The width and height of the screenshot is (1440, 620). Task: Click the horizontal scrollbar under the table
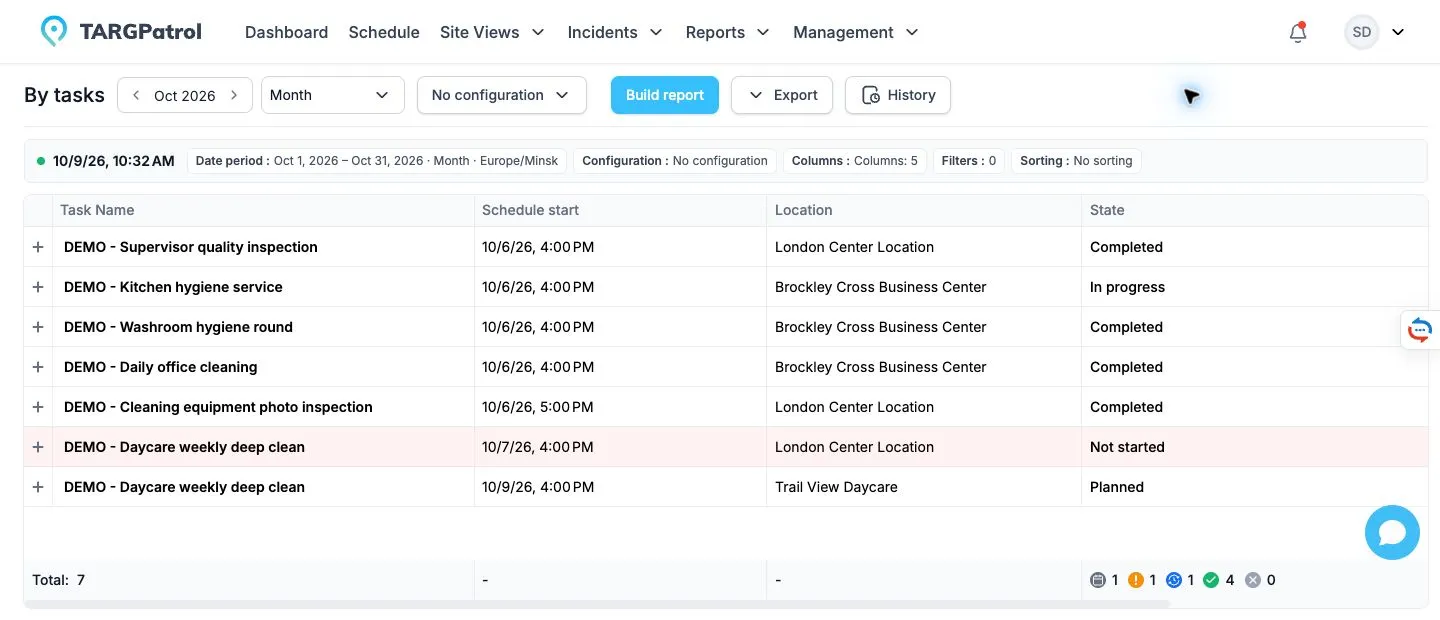597,604
